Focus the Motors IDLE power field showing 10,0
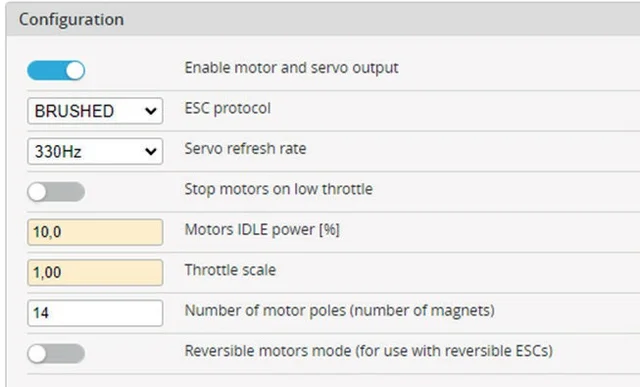 coord(95,232)
